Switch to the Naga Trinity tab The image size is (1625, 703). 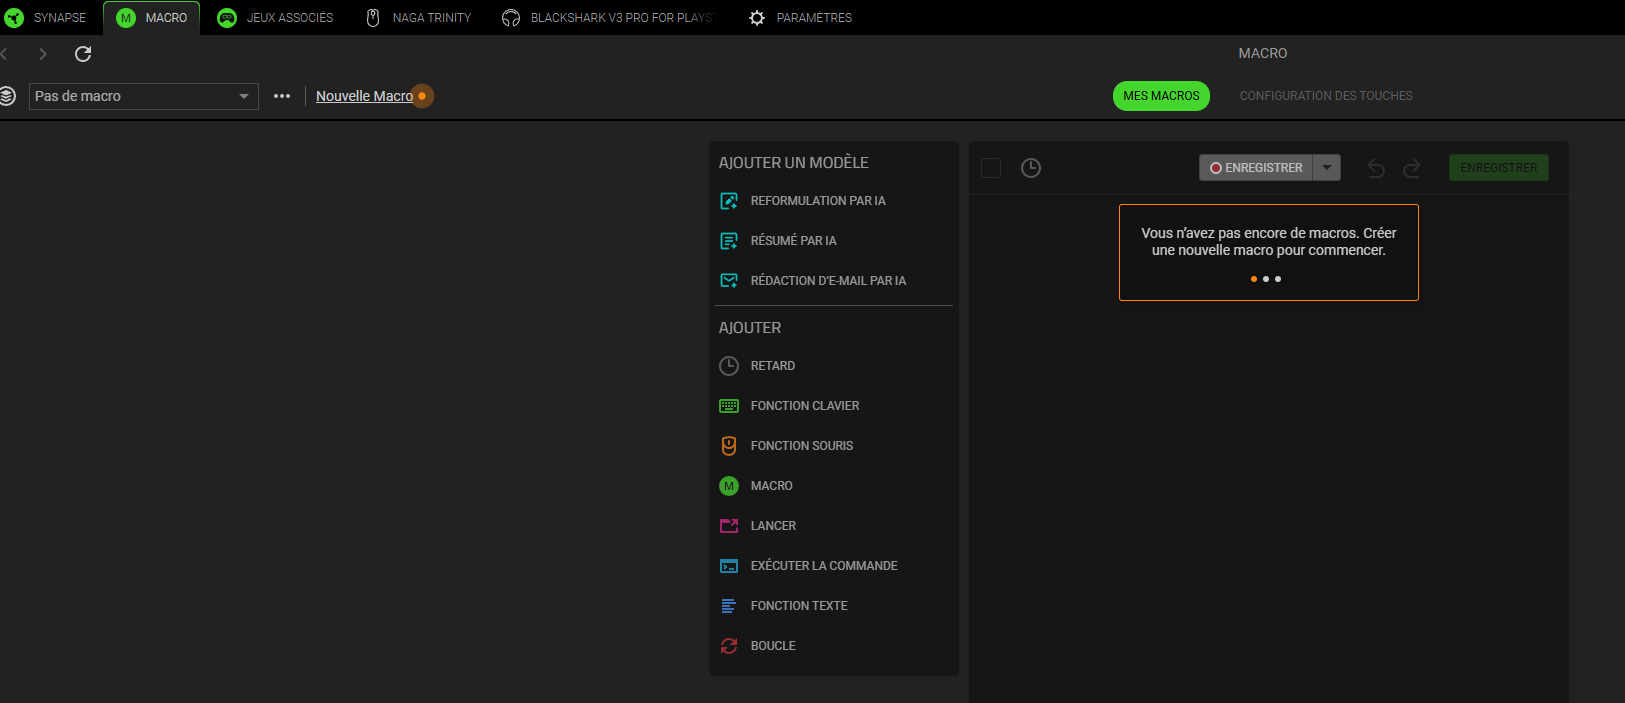tap(418, 18)
